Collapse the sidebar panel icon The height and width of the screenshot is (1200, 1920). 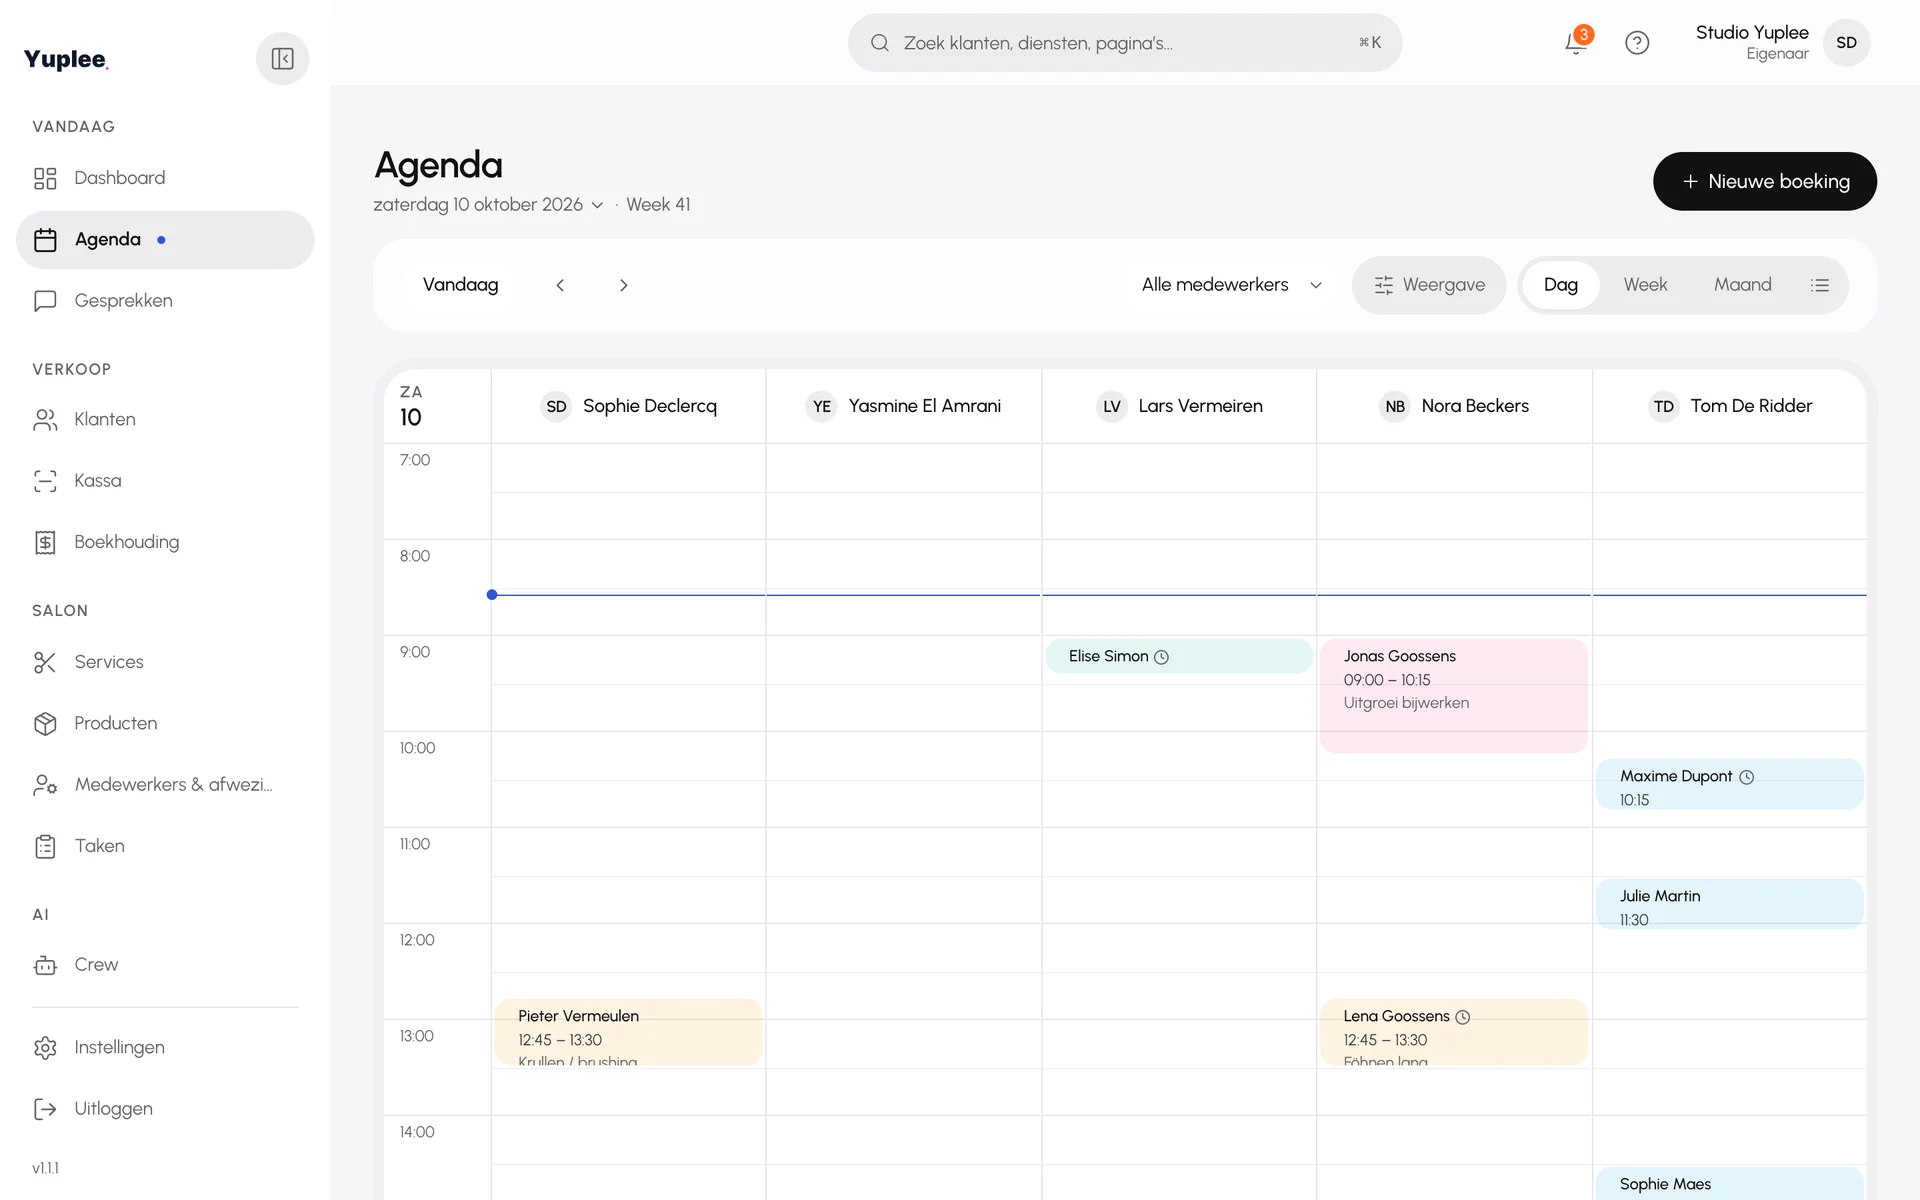coord(282,59)
